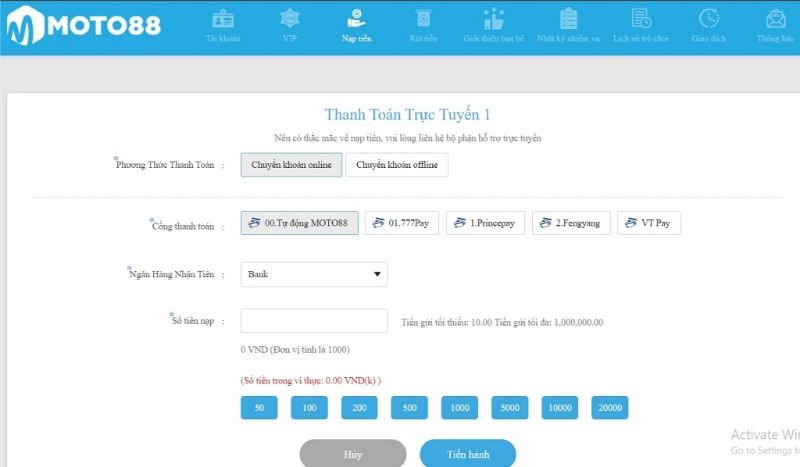Expand the Bank dropdown list
This screenshot has width=800, height=467.
tap(314, 274)
